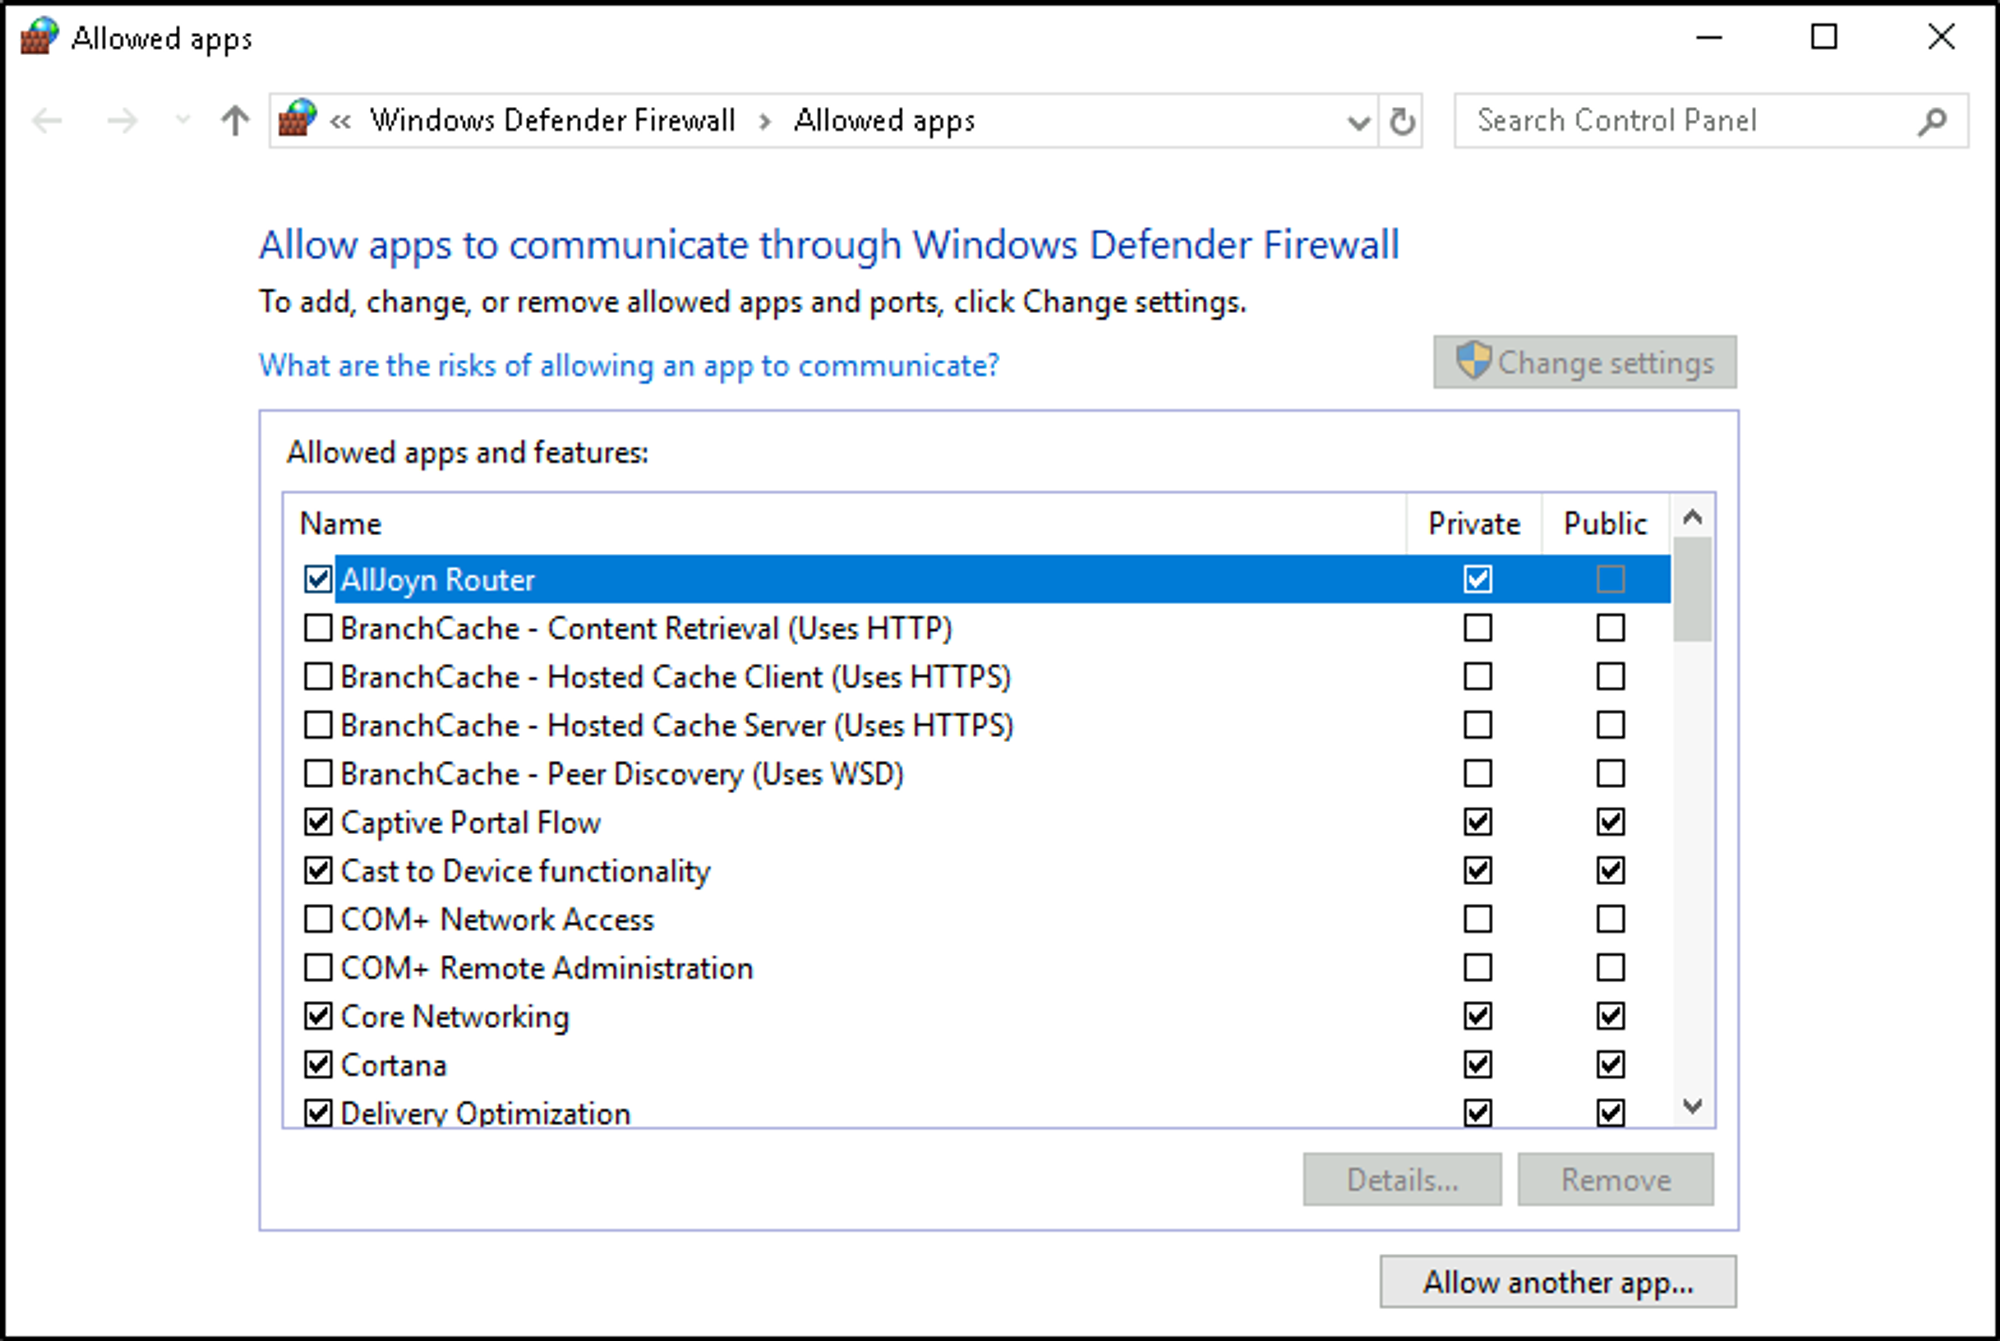The height and width of the screenshot is (1341, 2000).
Task: Enable COM+ Network Access checkbox
Action: pos(318,918)
